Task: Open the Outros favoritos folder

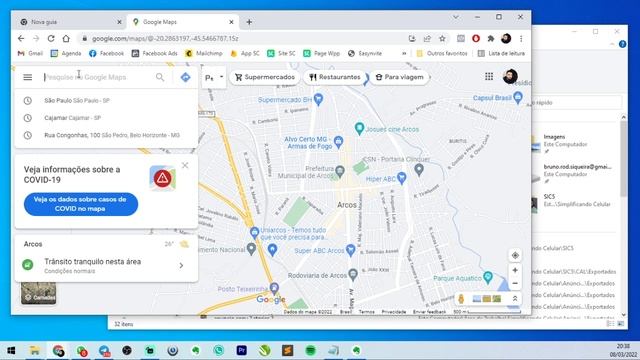Action: (442, 53)
